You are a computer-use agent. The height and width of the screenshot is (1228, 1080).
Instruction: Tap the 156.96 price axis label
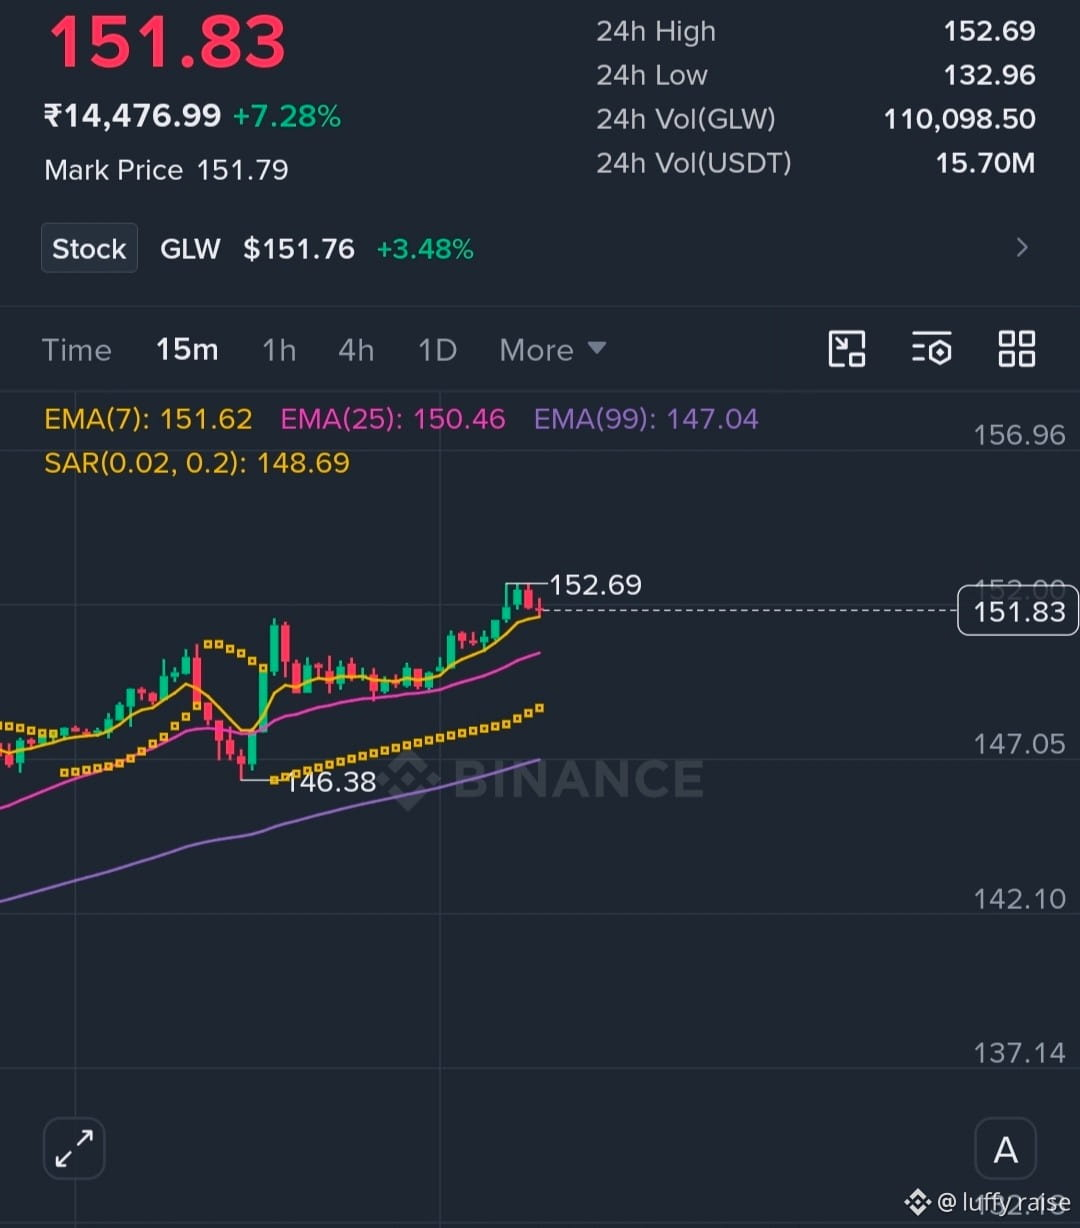coord(1019,435)
